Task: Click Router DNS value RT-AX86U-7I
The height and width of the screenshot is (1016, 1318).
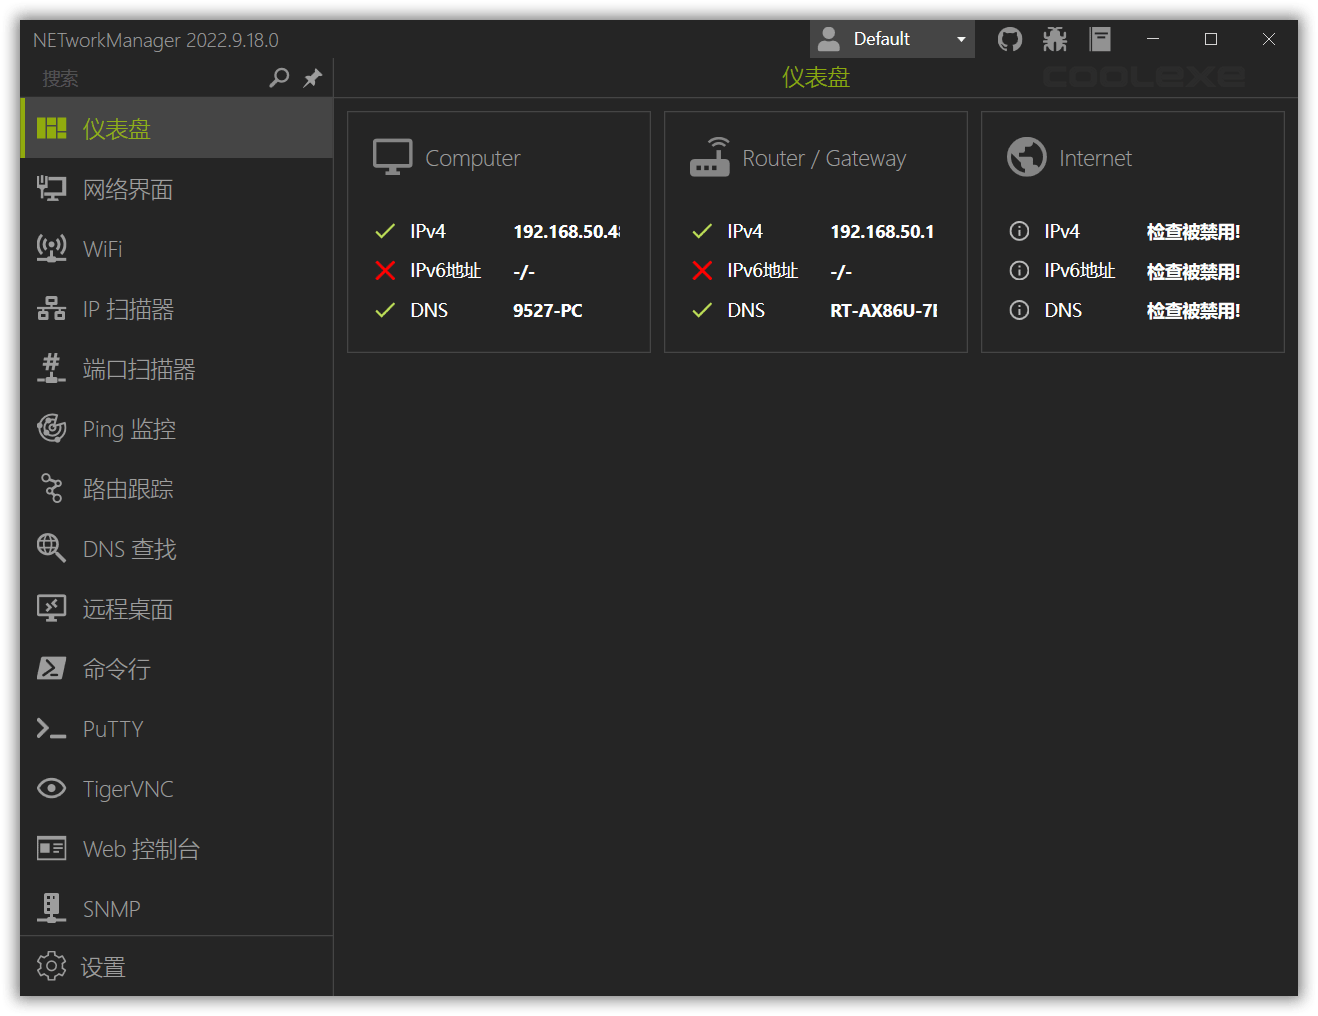Action: 884,310
